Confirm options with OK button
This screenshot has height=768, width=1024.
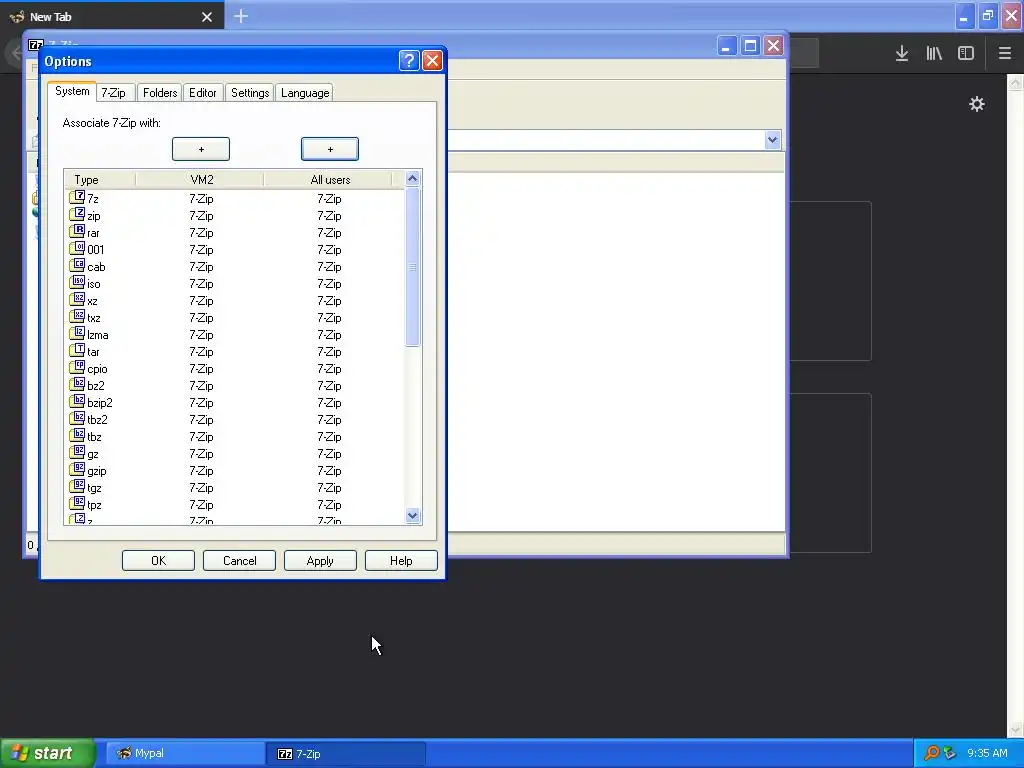pos(158,560)
